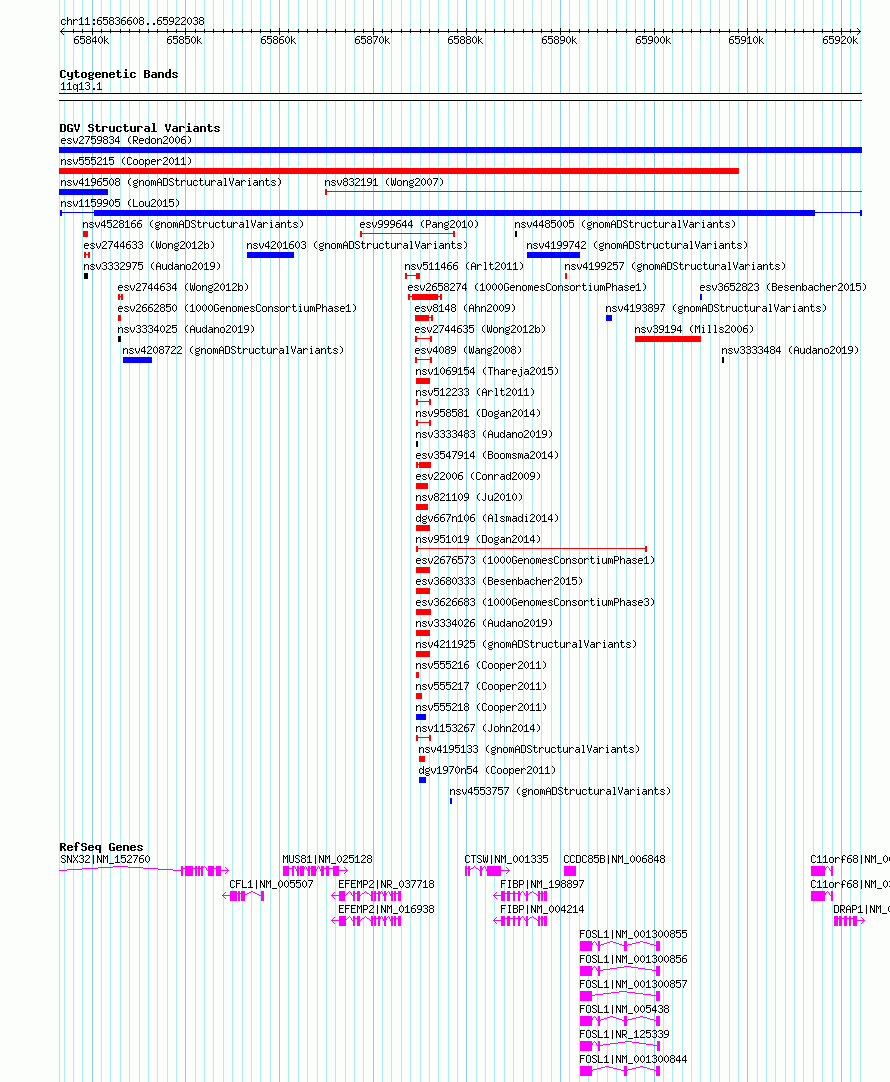Select nsv3334025 (Audano2019) label

point(186,329)
